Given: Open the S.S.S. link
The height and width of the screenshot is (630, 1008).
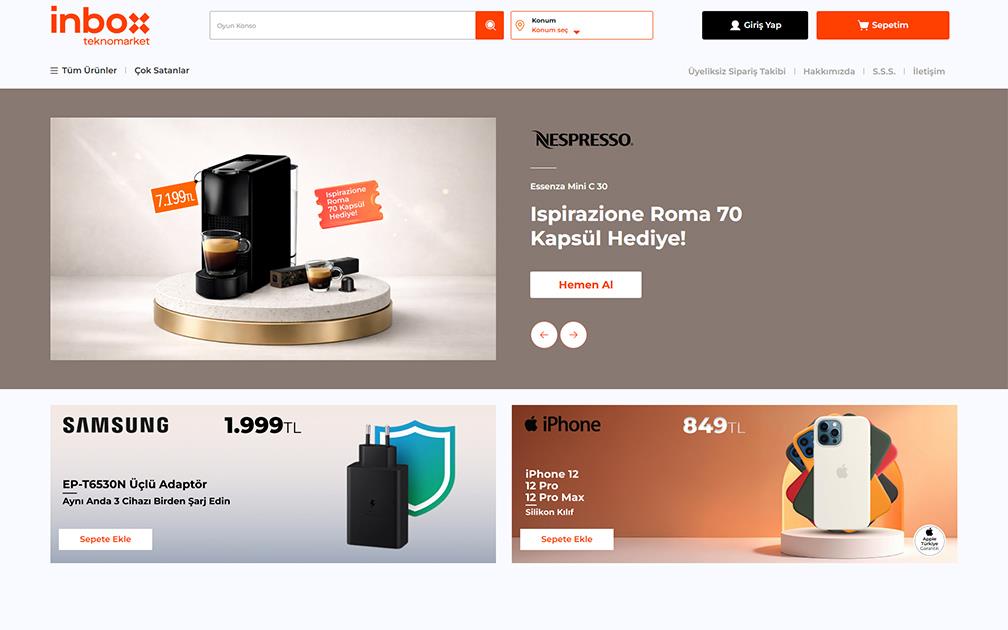Looking at the screenshot, I should (x=883, y=71).
